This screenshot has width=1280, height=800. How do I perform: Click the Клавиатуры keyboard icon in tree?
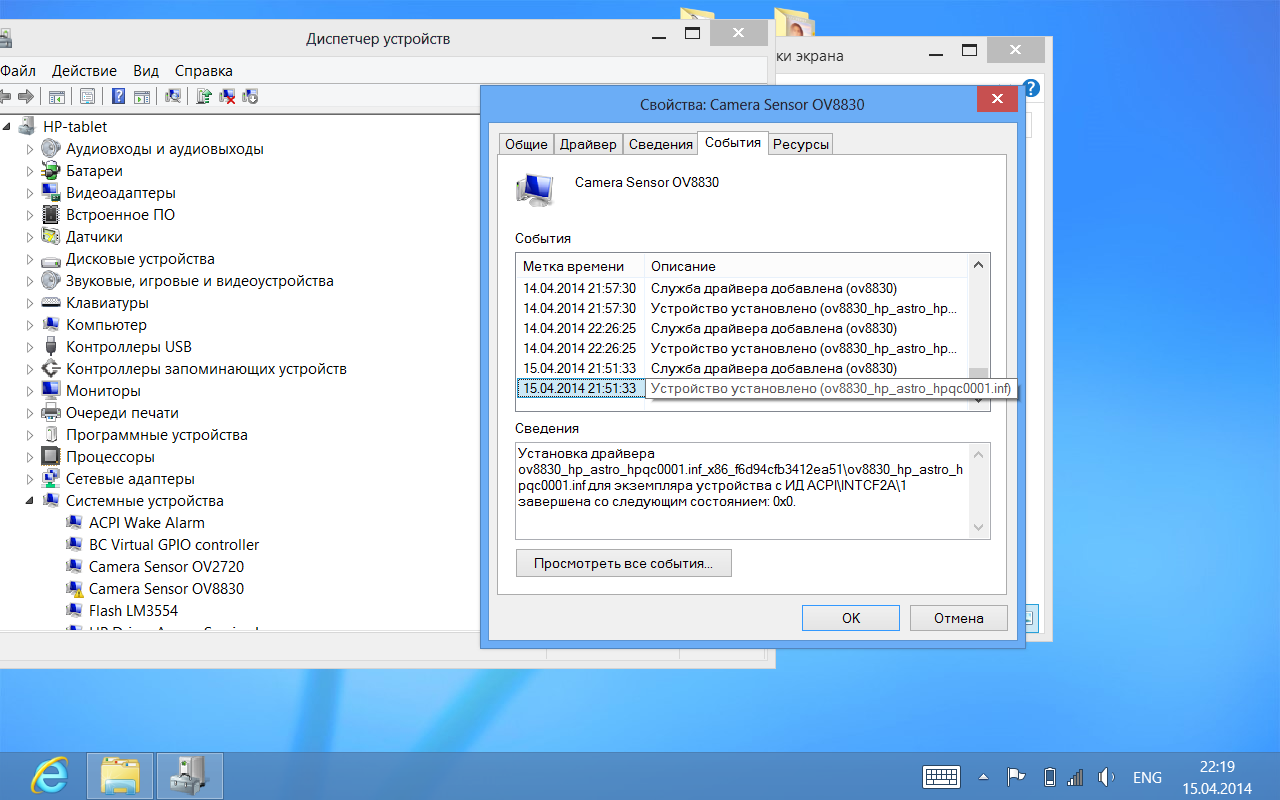coord(51,303)
